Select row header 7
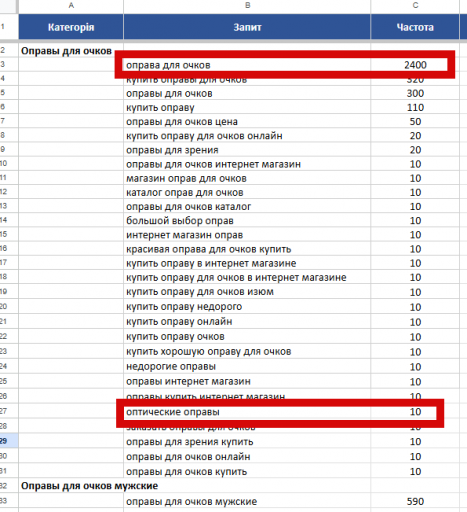 pos(9,121)
